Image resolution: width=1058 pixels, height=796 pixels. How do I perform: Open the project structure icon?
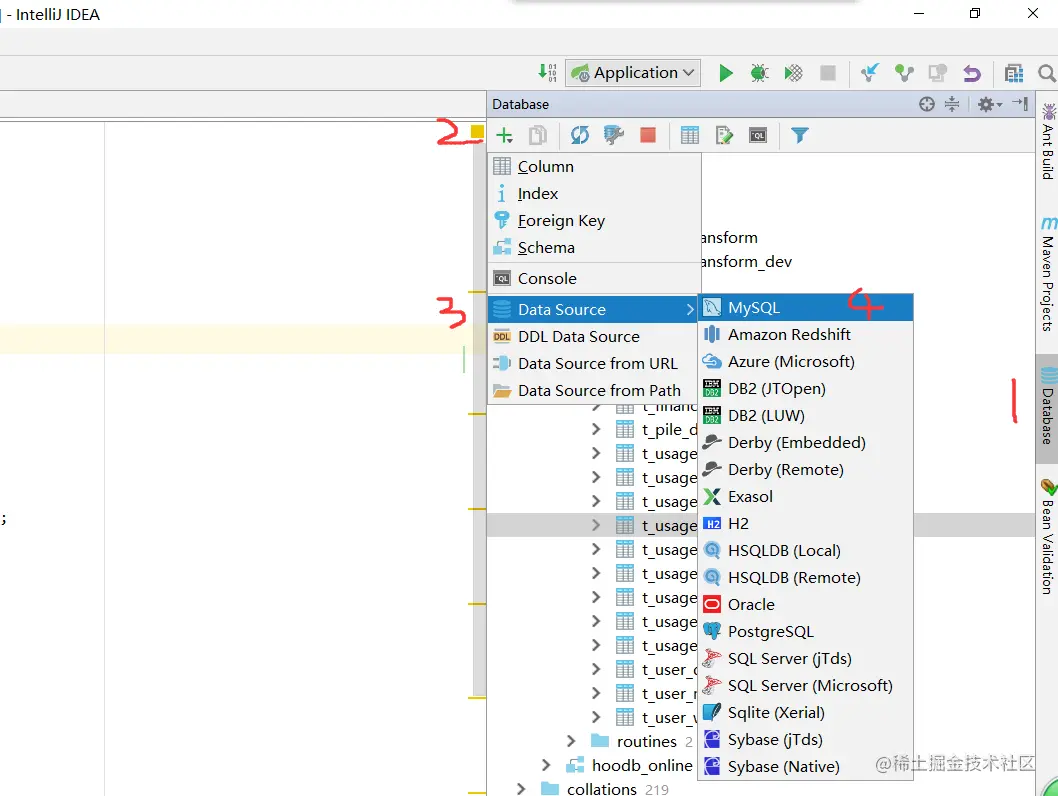[x=1013, y=73]
